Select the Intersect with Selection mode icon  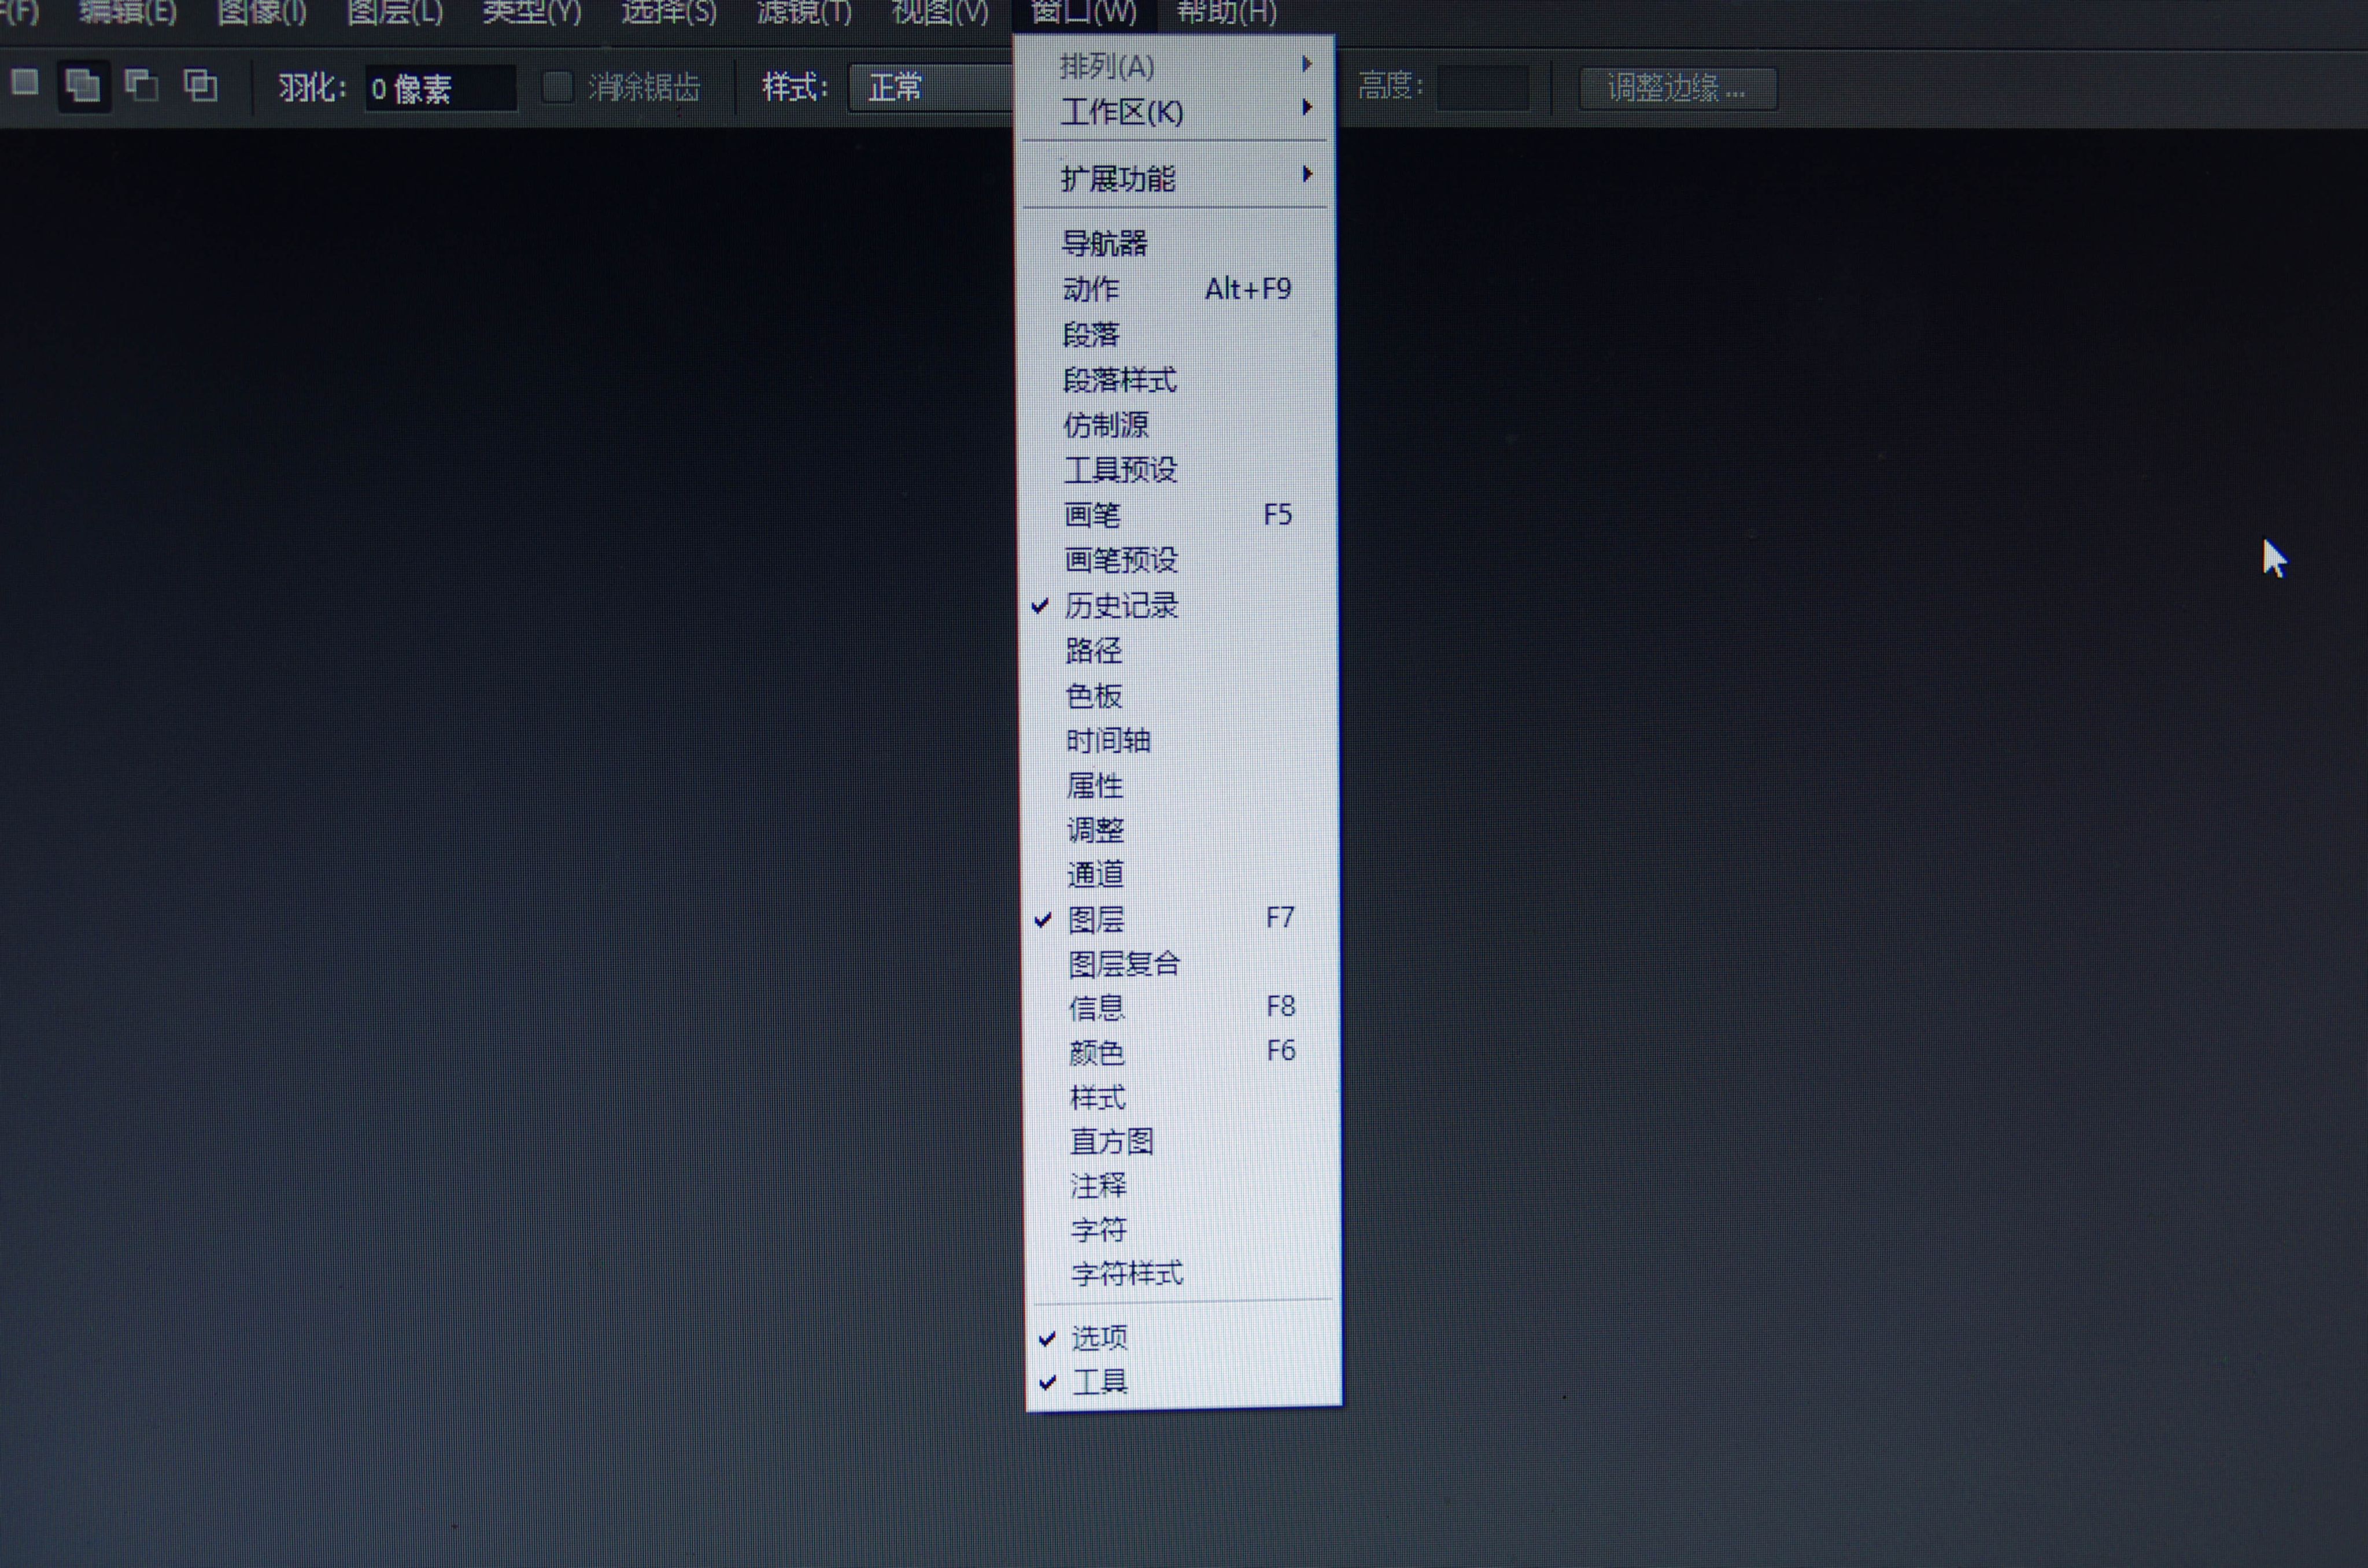(201, 86)
